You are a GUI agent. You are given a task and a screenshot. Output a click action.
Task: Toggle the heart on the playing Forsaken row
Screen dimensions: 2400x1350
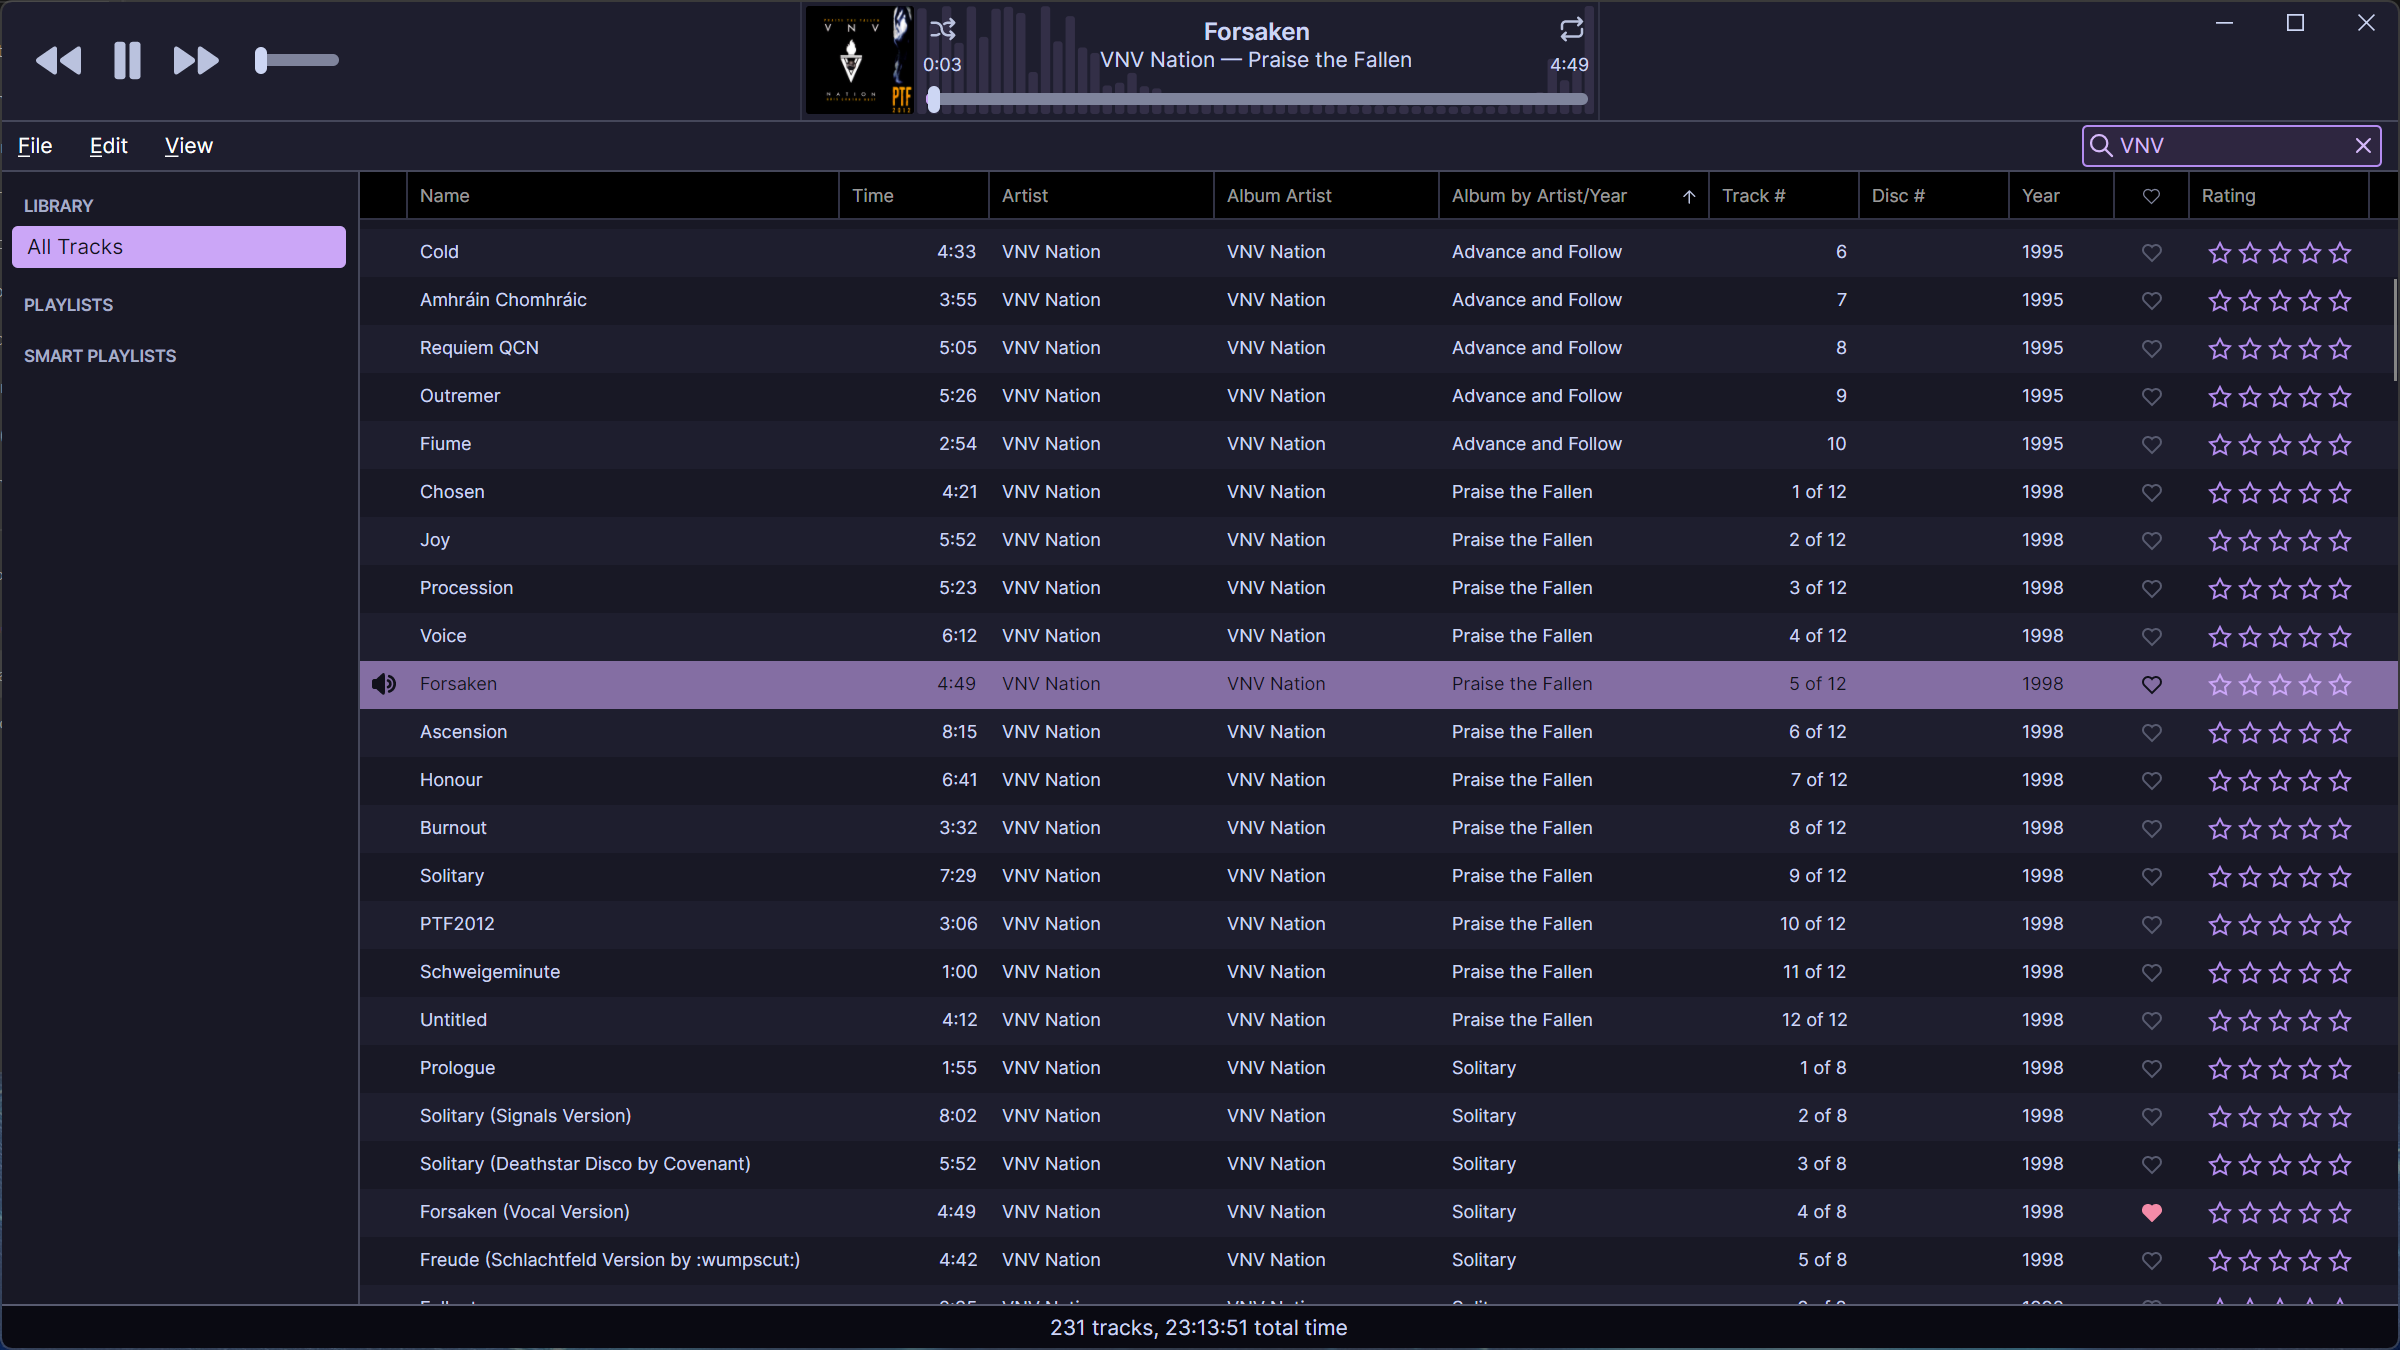(2152, 685)
